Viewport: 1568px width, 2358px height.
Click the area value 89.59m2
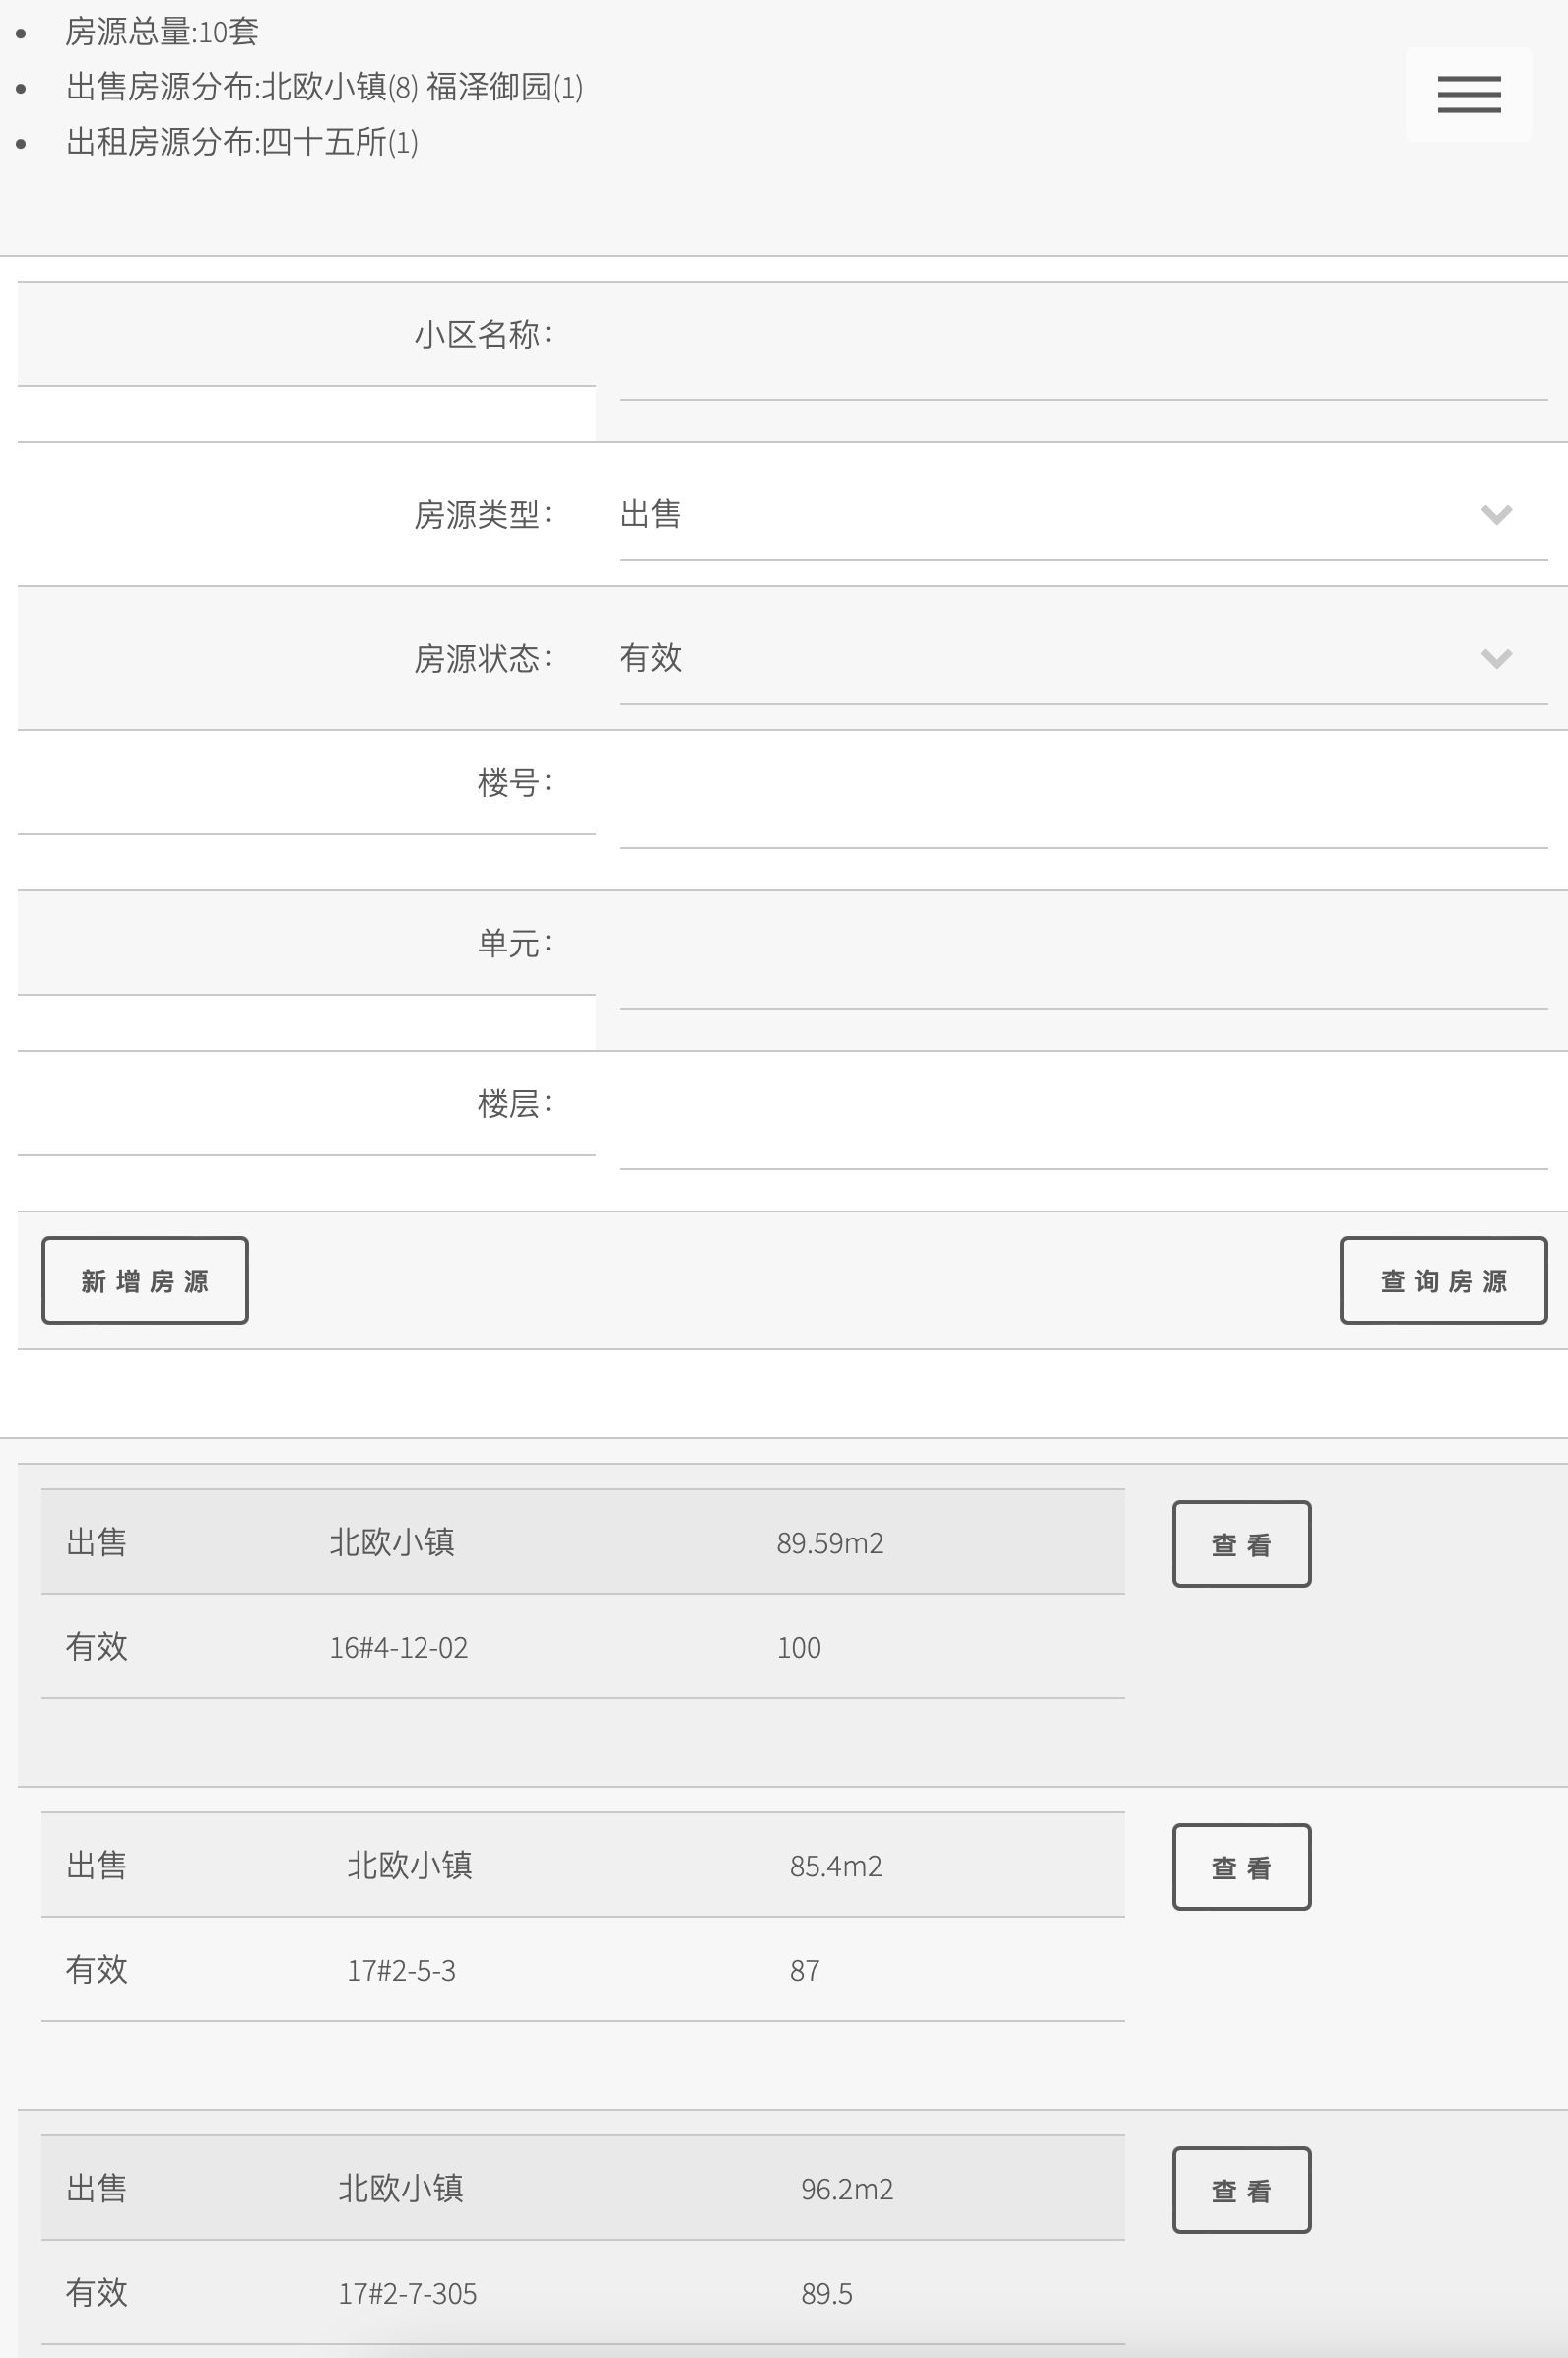(x=830, y=1543)
